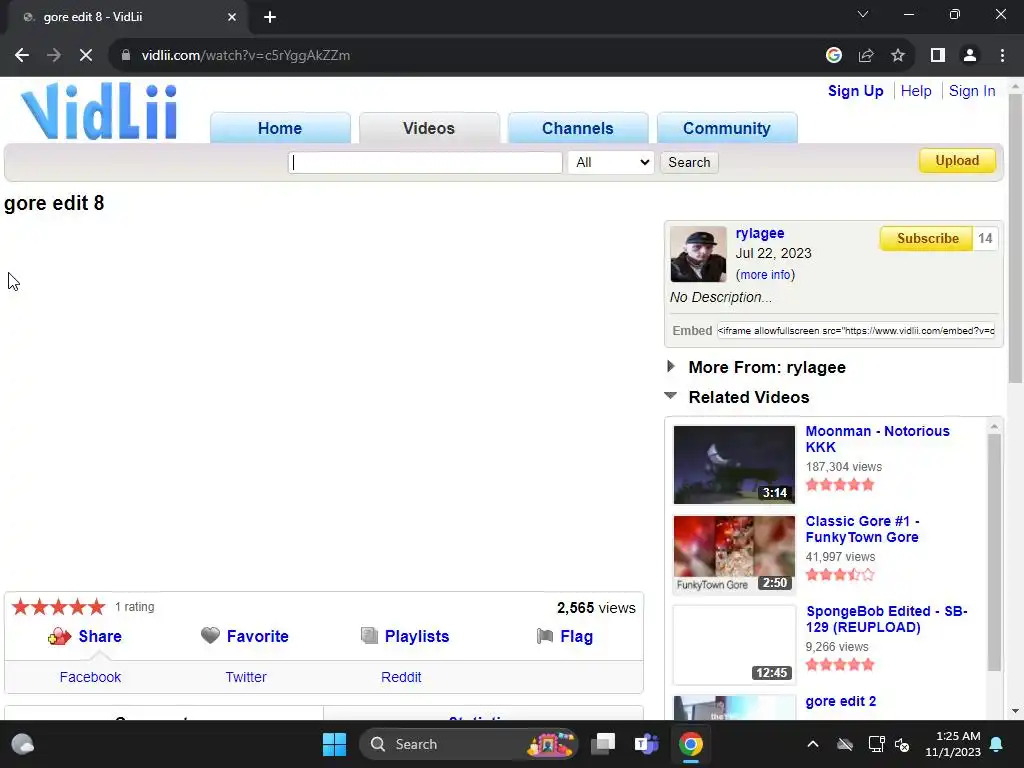The width and height of the screenshot is (1024, 768).
Task: Click the Sign In link
Action: tap(972, 91)
